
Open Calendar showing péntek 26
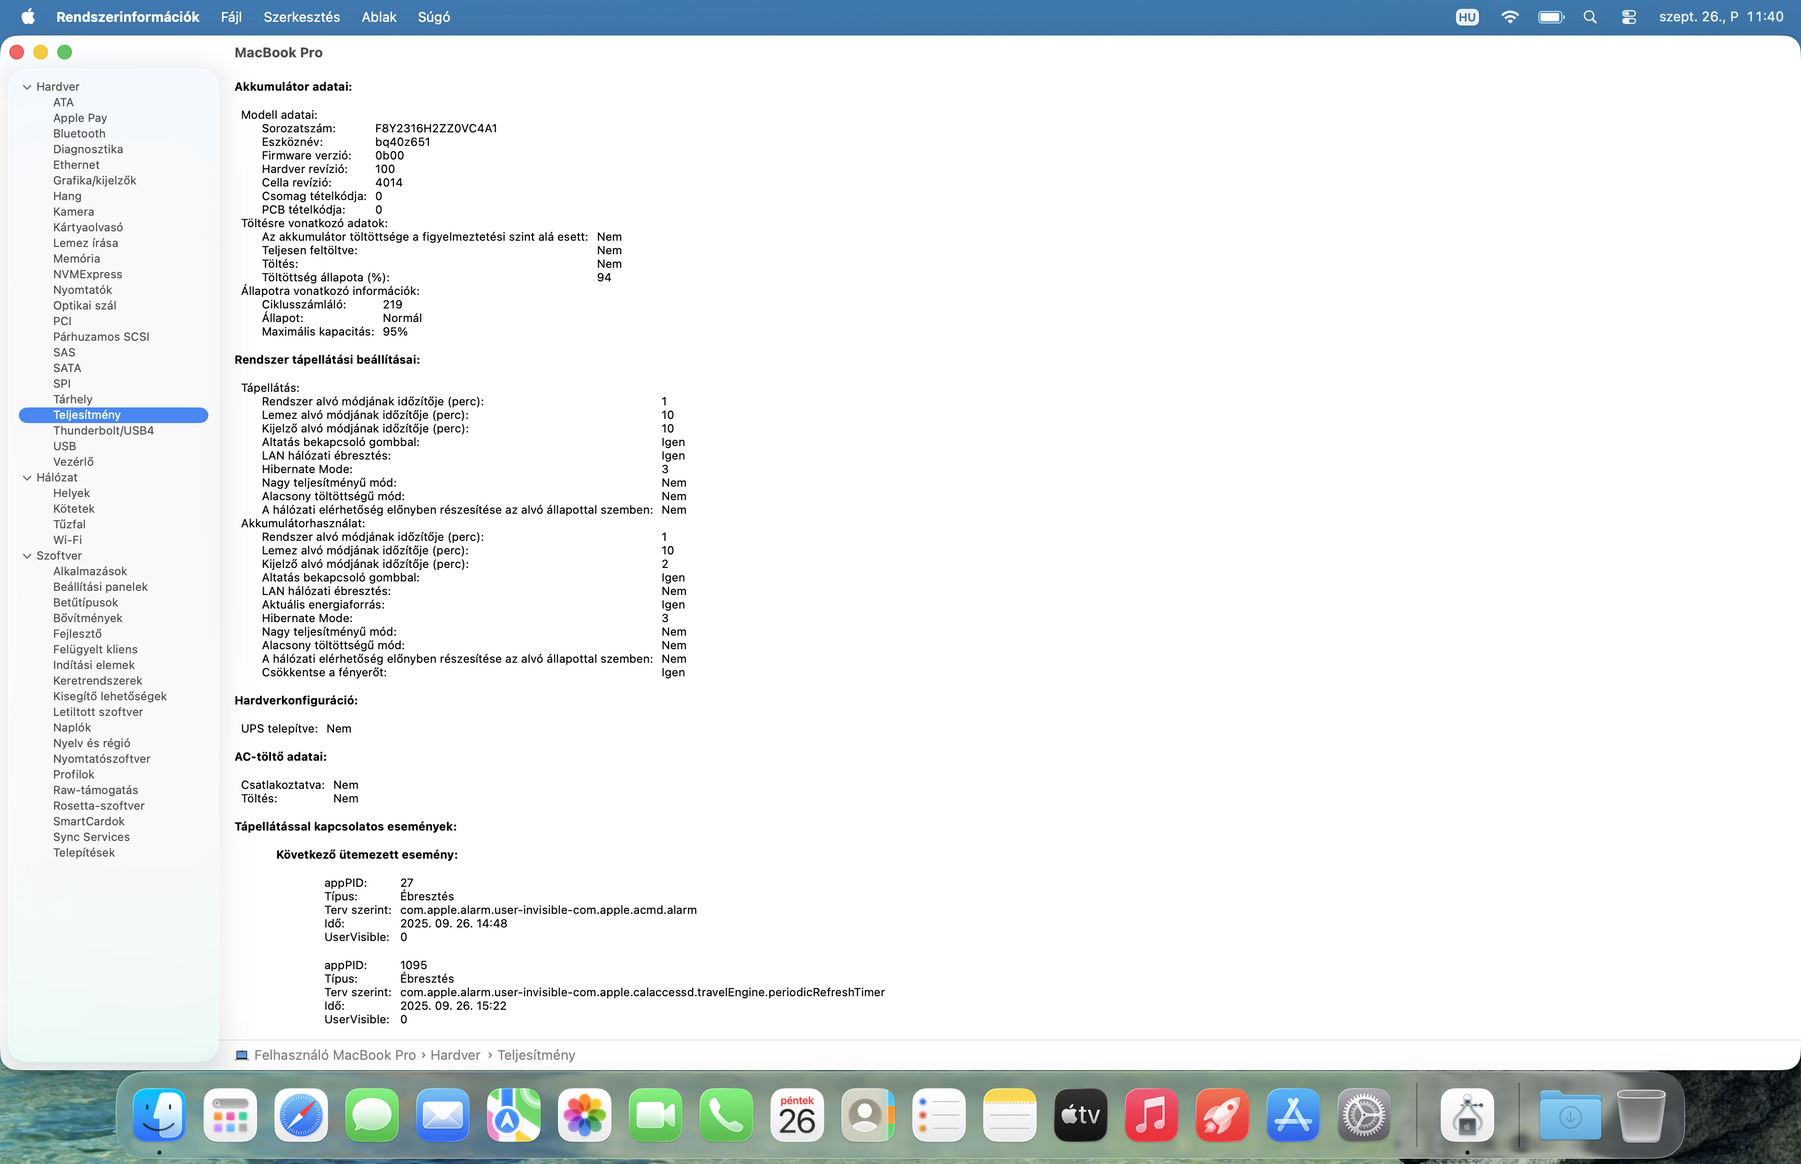[797, 1115]
